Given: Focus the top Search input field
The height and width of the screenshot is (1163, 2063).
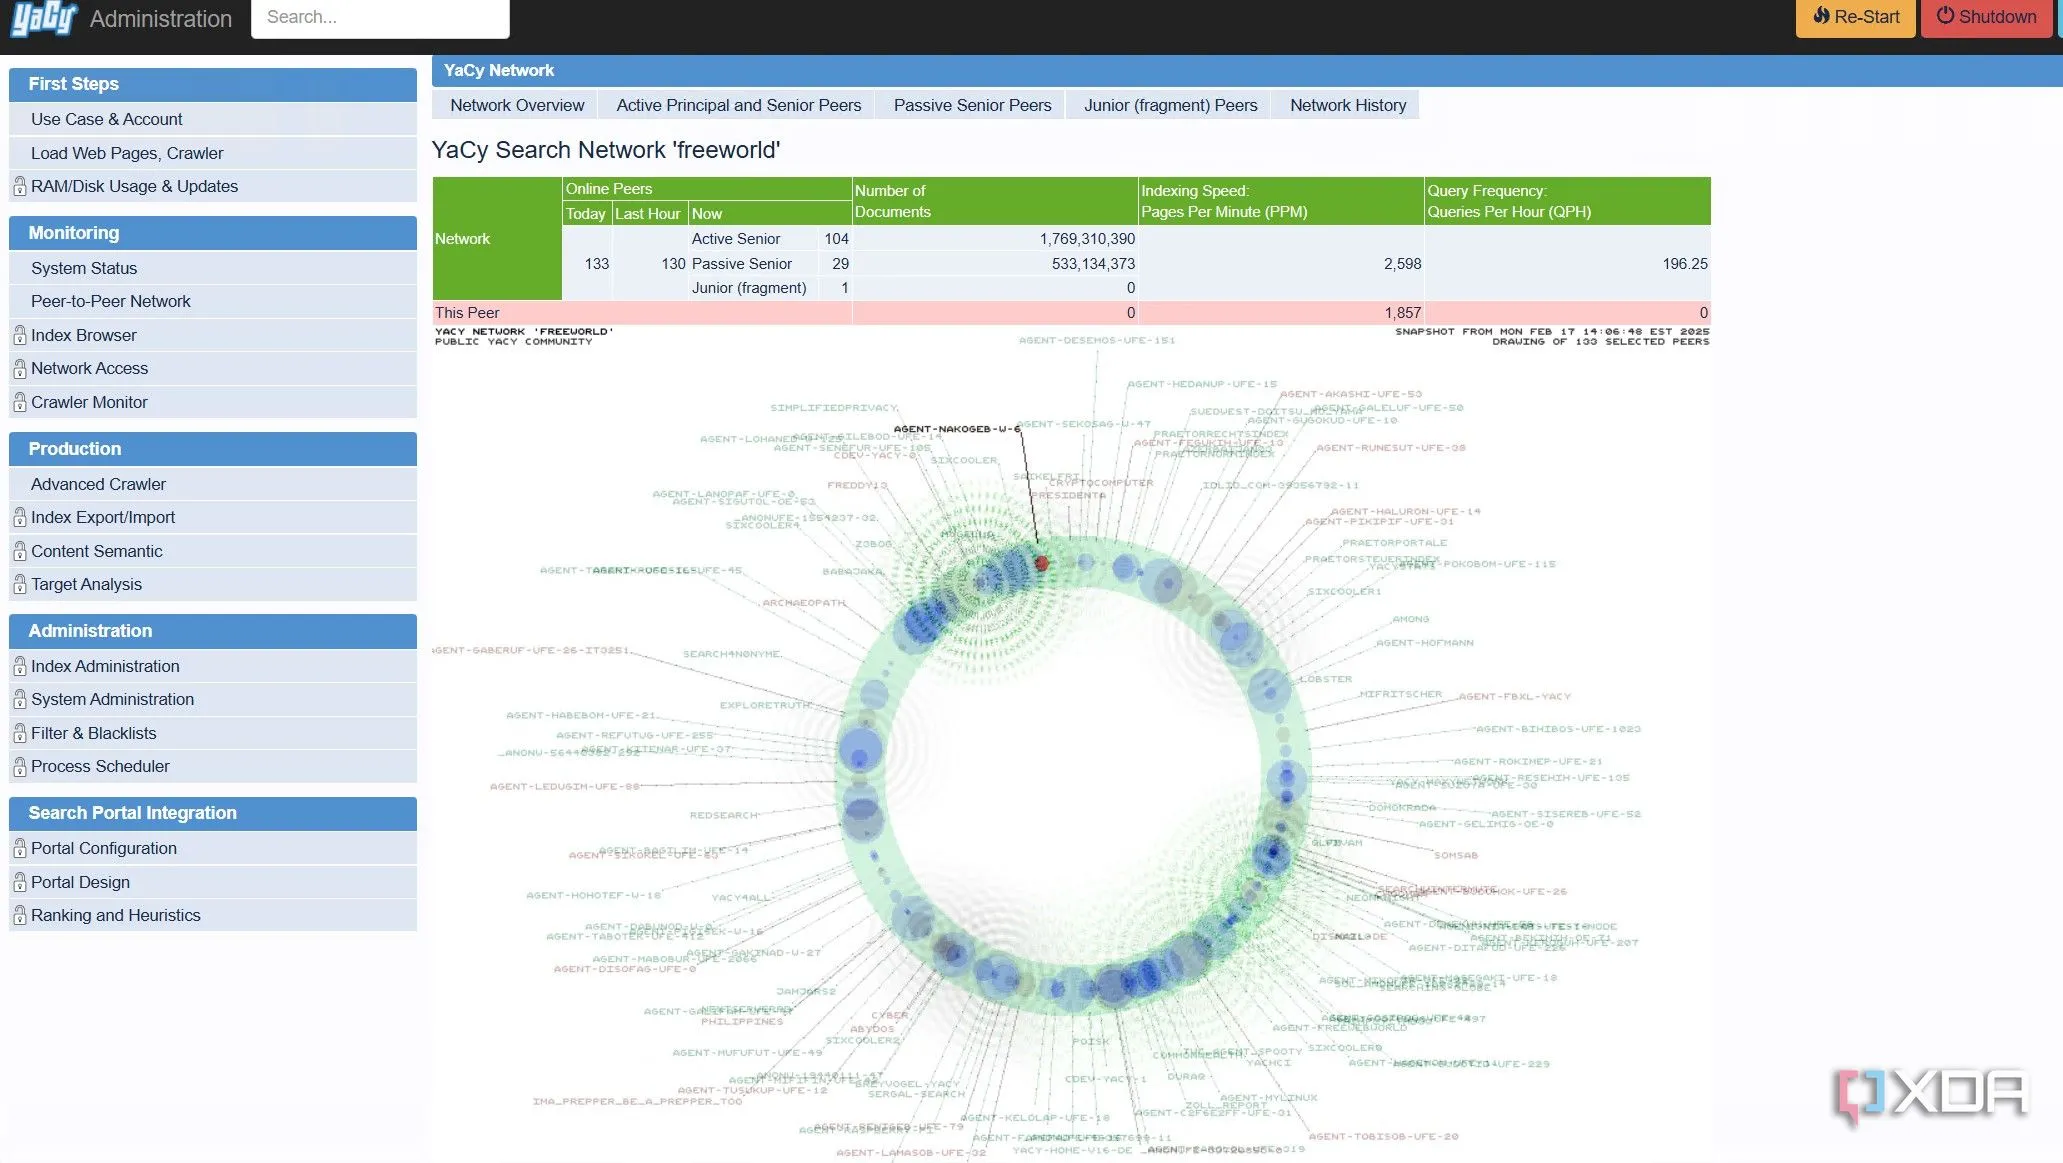Looking at the screenshot, I should (x=380, y=18).
